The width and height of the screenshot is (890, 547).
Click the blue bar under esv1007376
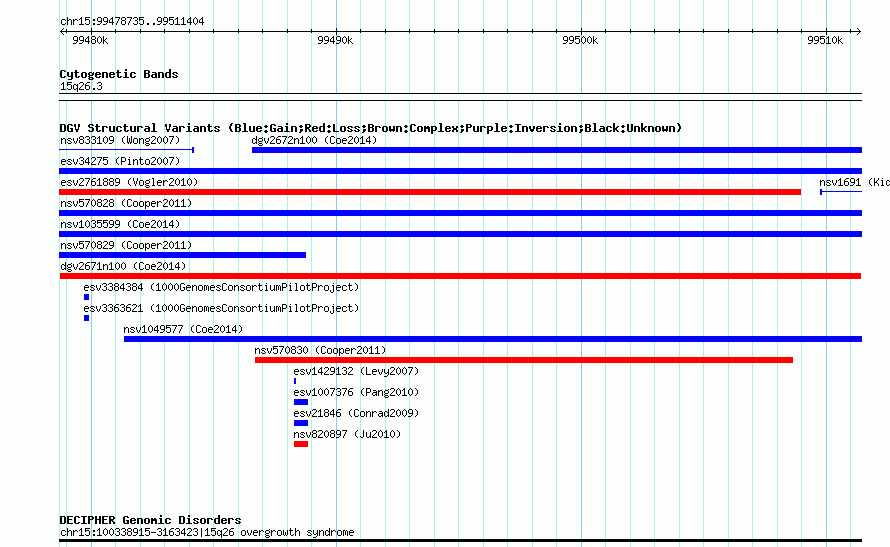pyautogui.click(x=301, y=402)
